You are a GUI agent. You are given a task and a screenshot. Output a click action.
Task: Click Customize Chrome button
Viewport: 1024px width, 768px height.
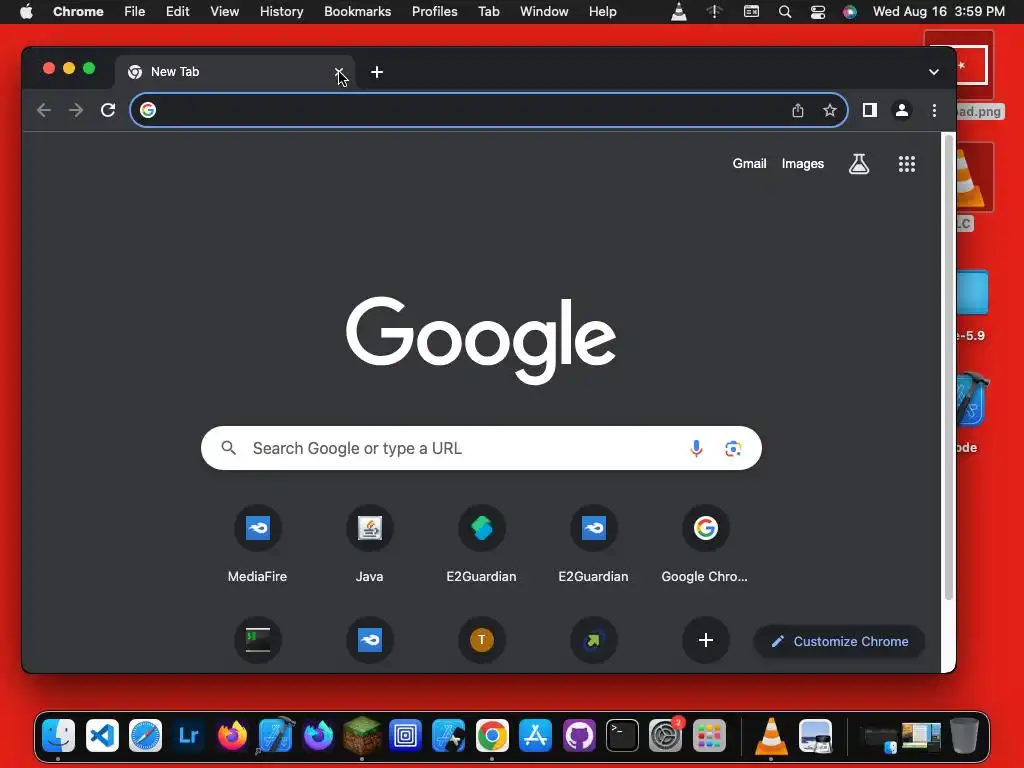(x=839, y=641)
